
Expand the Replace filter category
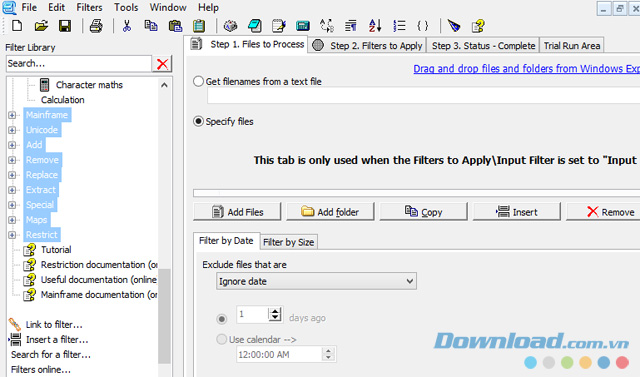12,175
